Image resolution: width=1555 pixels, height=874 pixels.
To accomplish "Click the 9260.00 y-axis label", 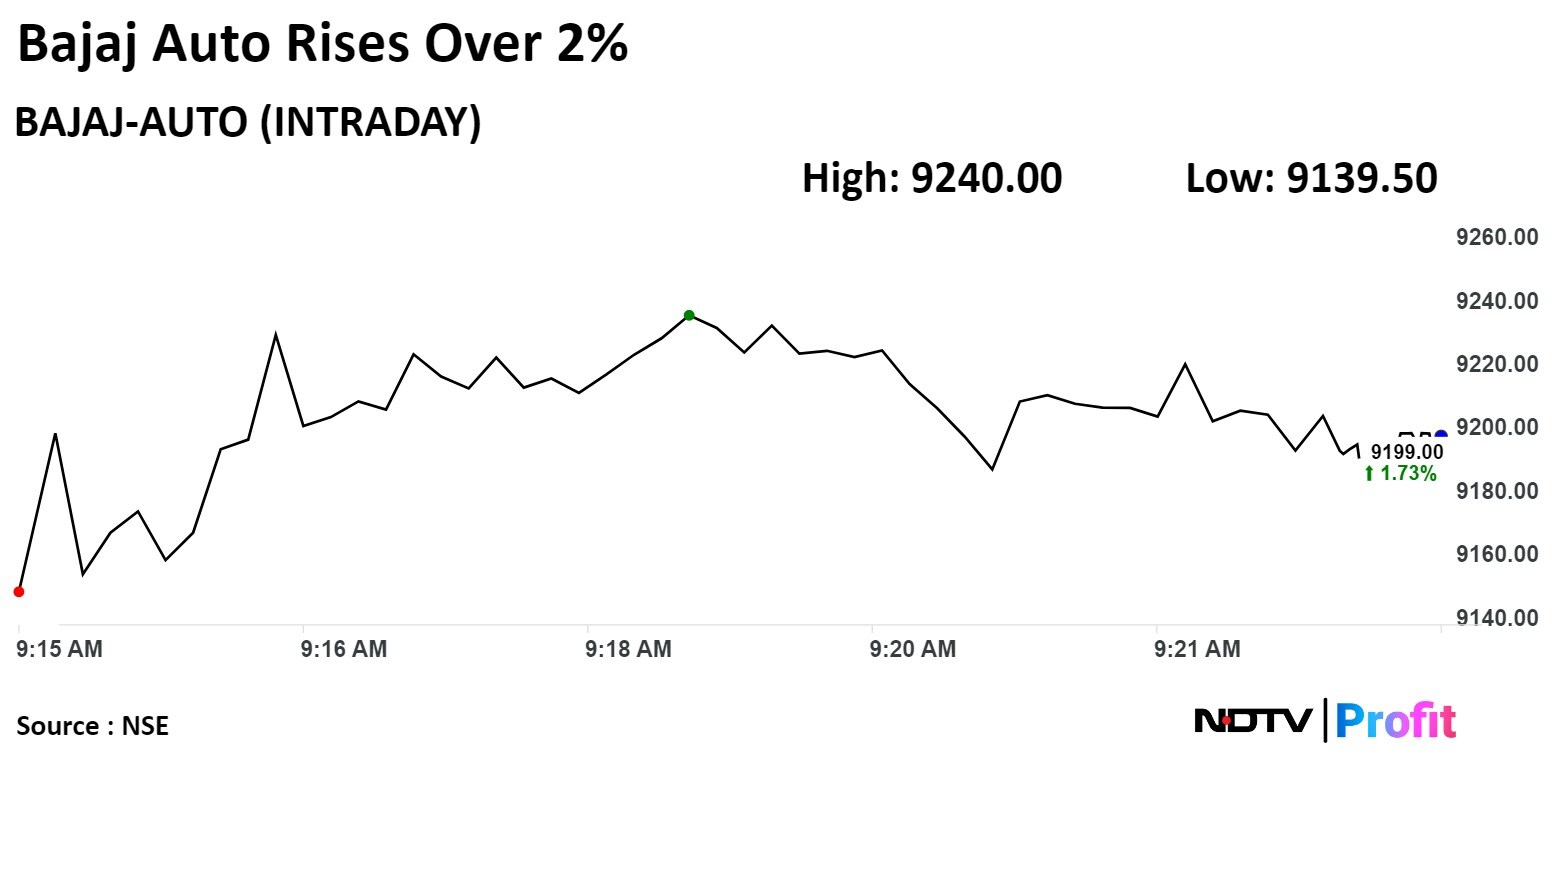I will (1496, 237).
